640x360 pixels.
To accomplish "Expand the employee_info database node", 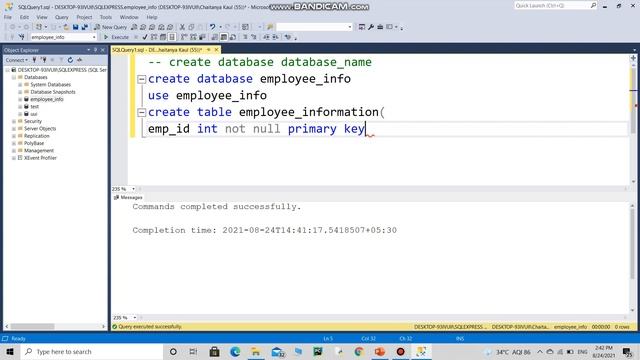I will click(20, 99).
